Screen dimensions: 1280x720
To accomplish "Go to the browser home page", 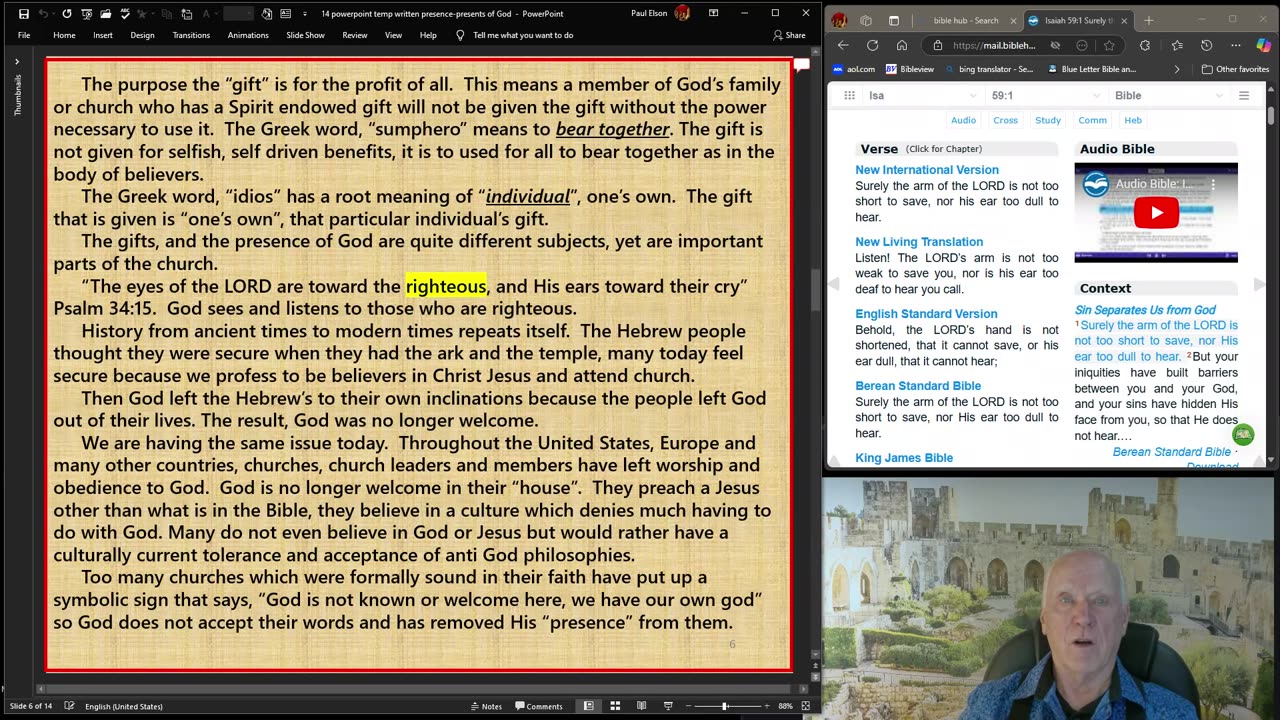I will 902,45.
